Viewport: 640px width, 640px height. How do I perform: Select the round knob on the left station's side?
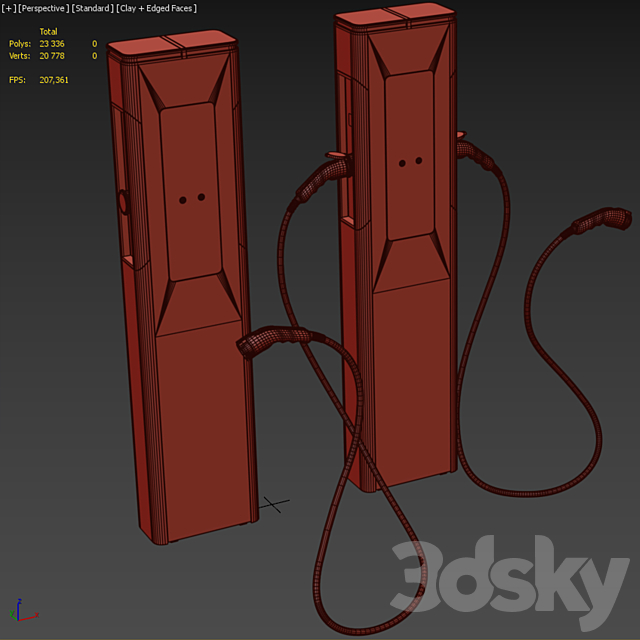[124, 202]
